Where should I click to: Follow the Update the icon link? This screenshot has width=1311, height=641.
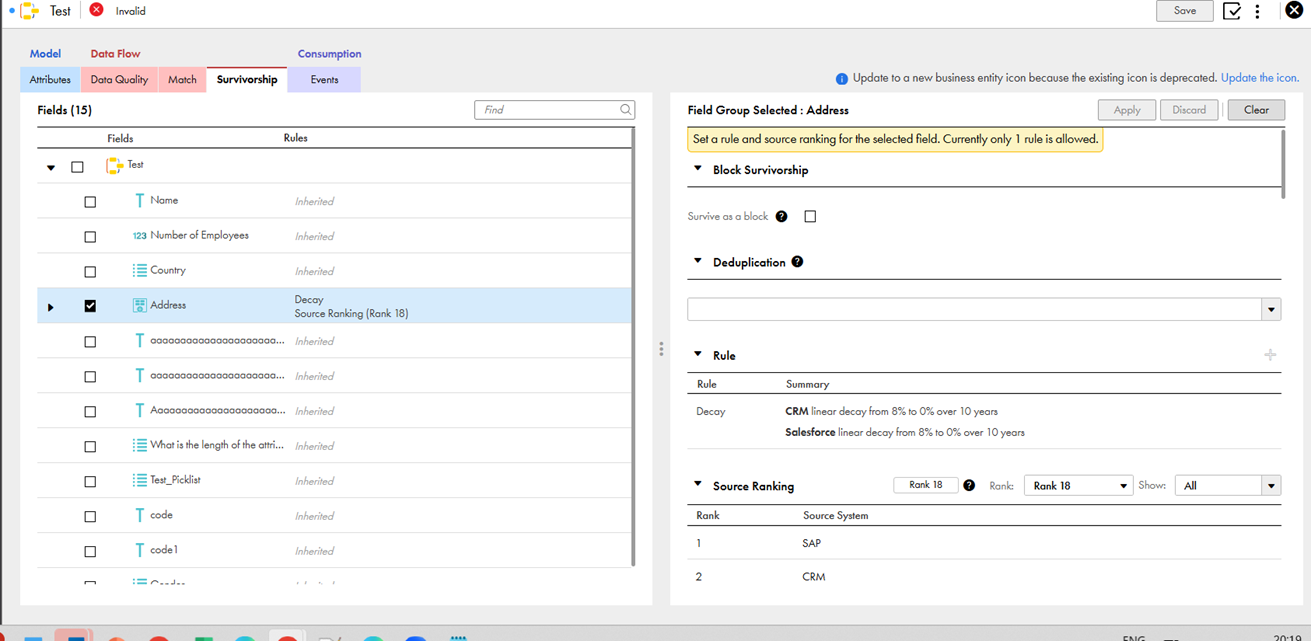click(x=1260, y=78)
